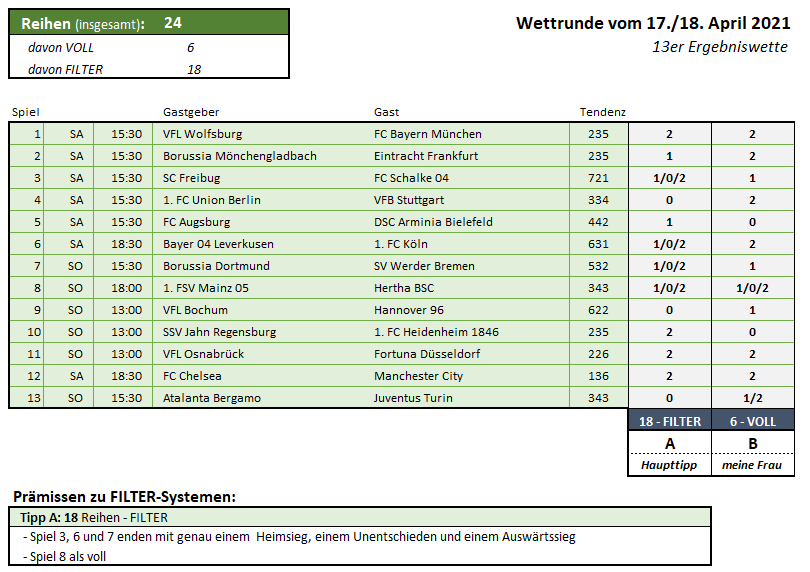
Task: Click the 'Tipp A: 18 Reihen - FILTER' row
Action: click(360, 517)
